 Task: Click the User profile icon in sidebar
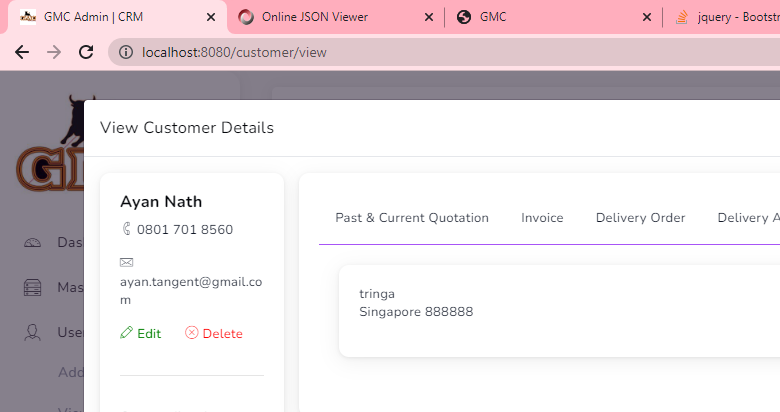(33, 332)
